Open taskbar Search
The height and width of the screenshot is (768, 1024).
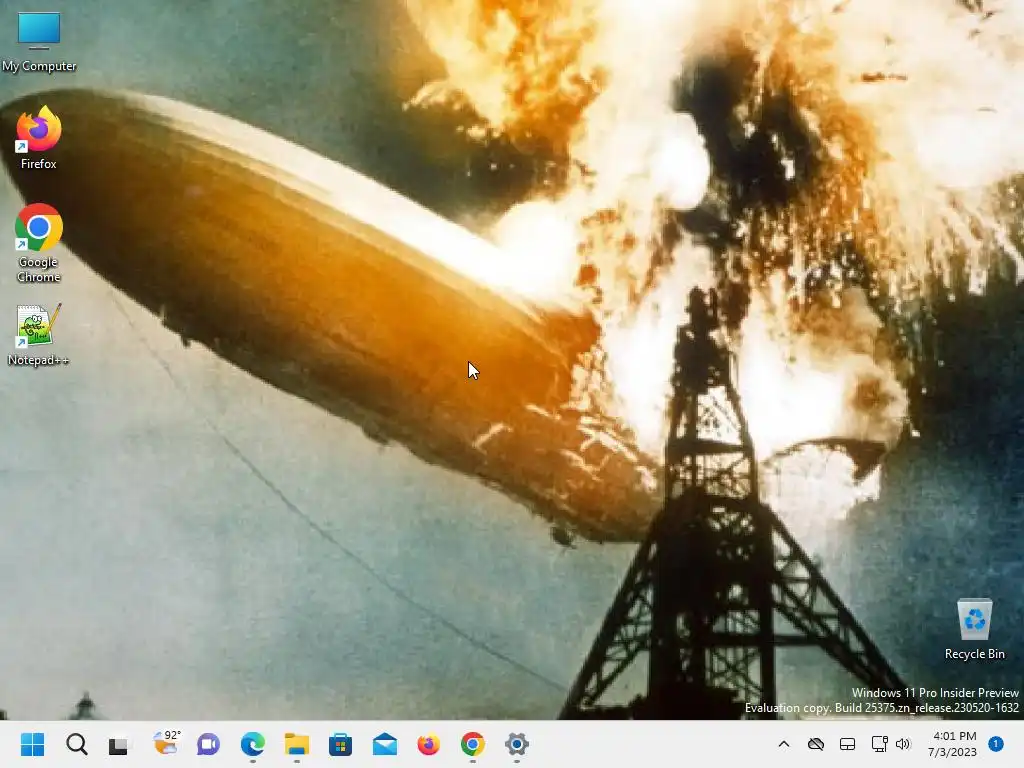point(76,744)
